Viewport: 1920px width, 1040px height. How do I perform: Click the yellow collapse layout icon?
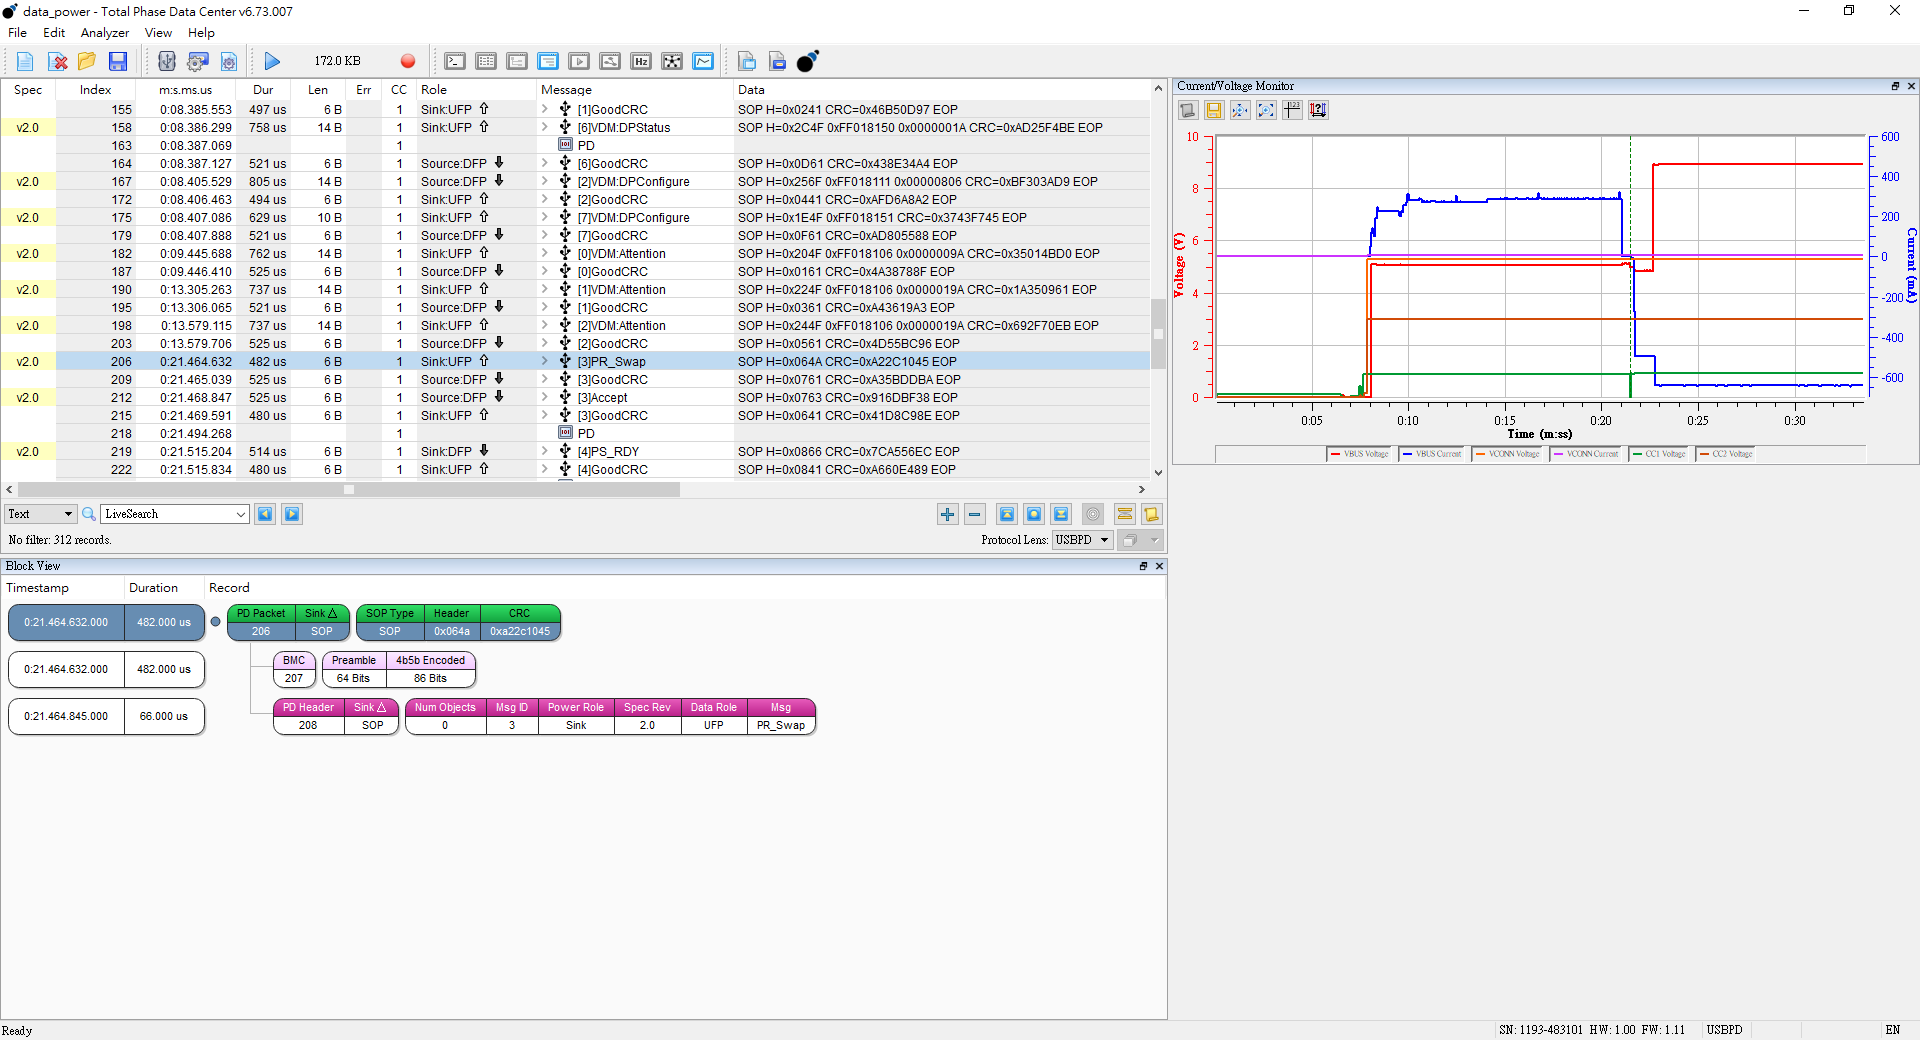pyautogui.click(x=1124, y=514)
